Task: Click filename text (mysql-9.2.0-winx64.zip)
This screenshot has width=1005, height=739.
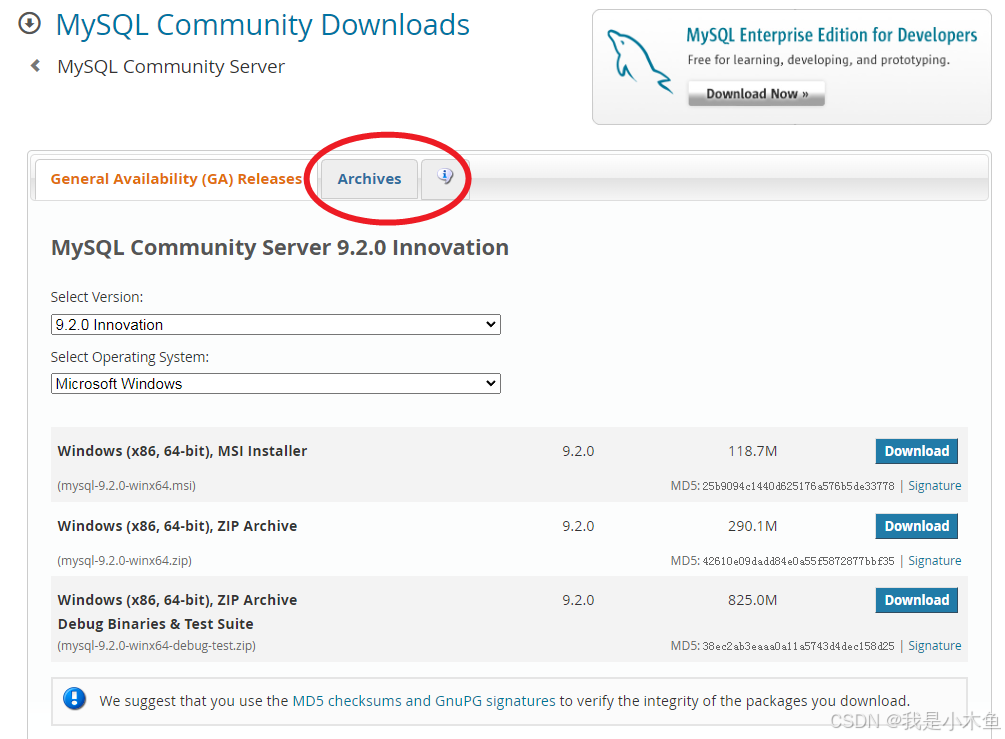Action: tap(124, 561)
